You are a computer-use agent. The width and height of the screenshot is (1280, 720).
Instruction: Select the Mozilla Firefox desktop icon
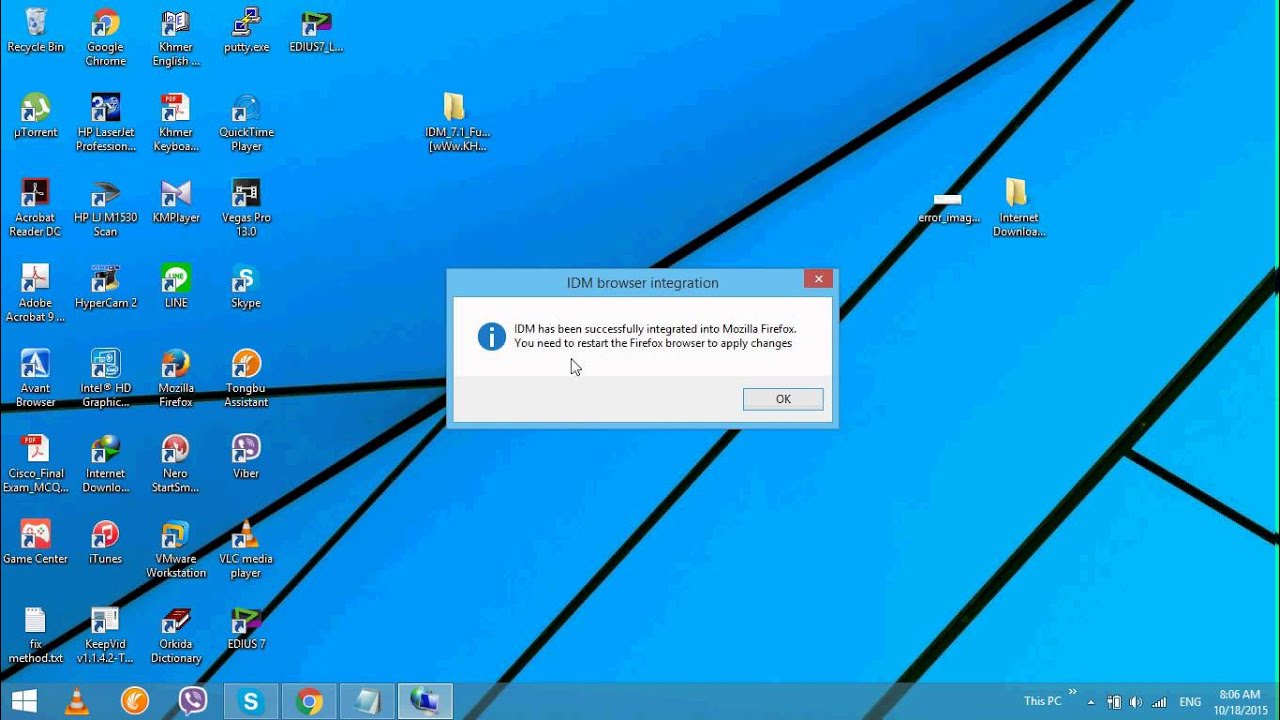click(176, 378)
